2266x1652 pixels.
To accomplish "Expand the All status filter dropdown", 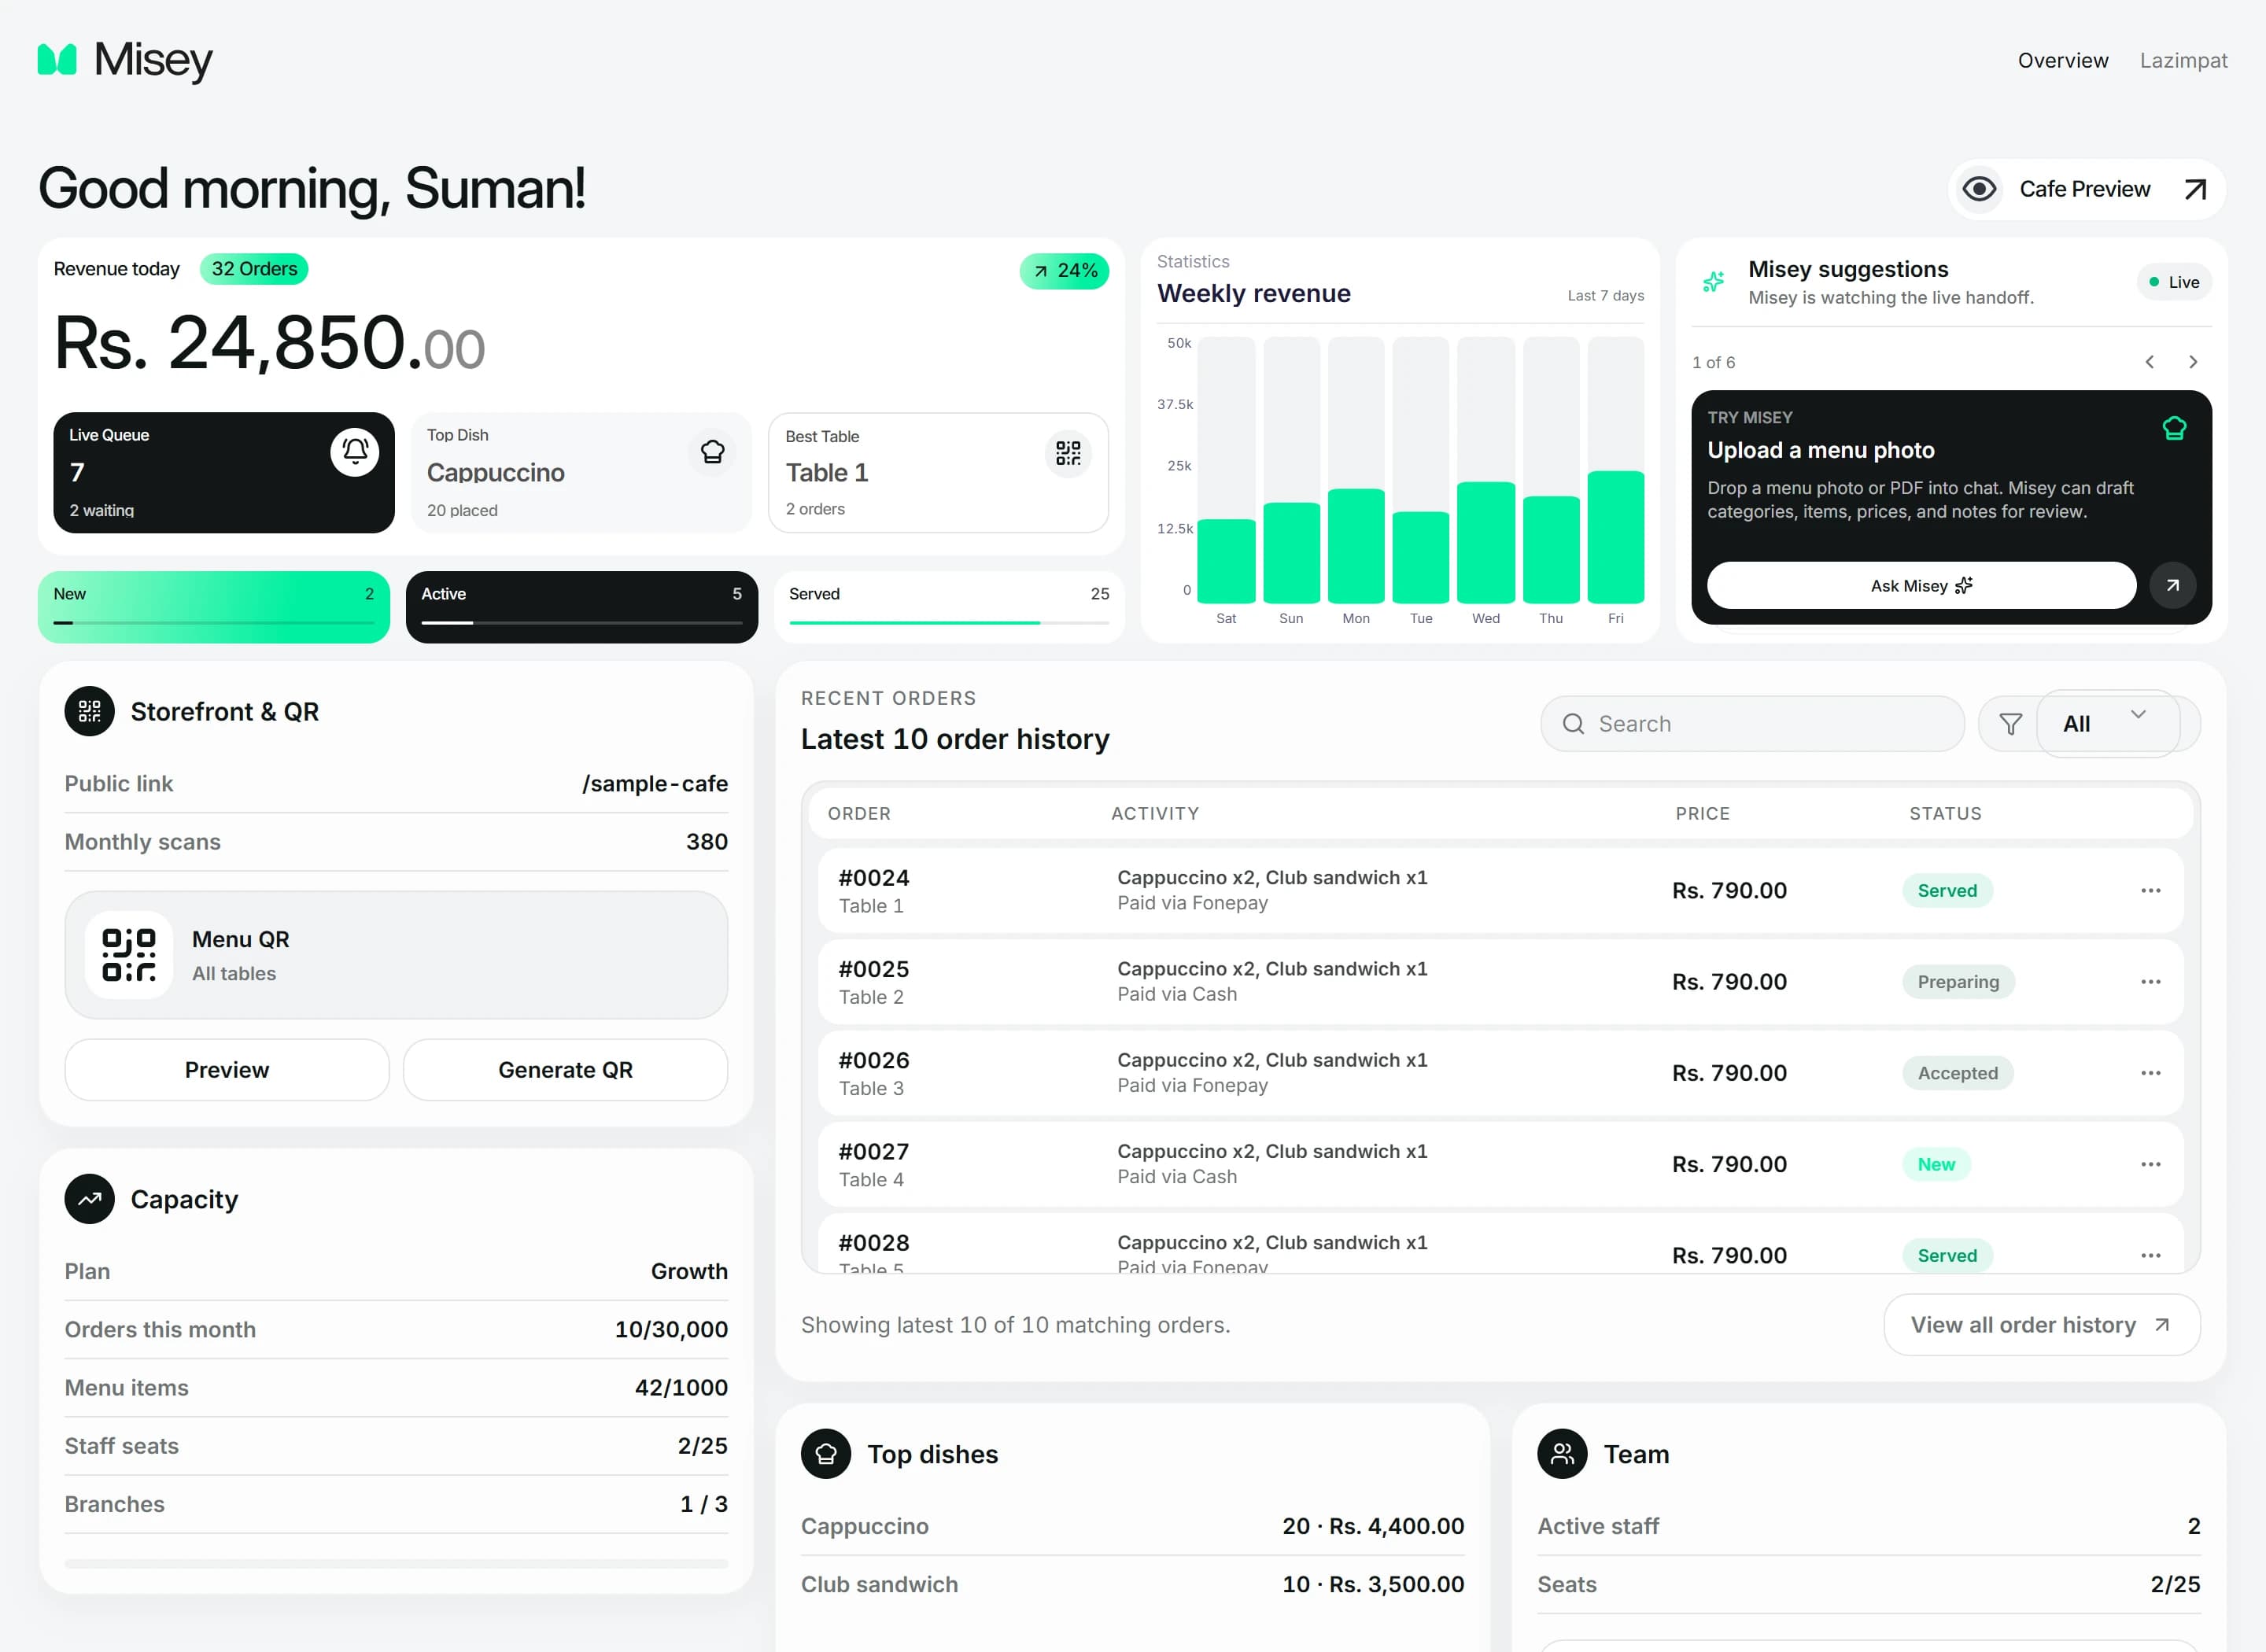I will coord(2108,724).
